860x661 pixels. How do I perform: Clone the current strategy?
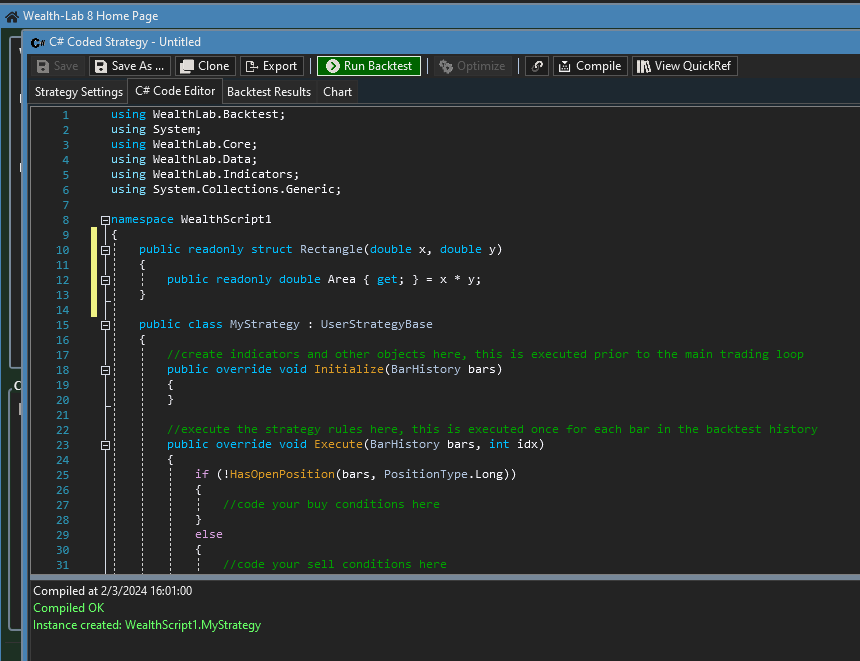coord(206,66)
